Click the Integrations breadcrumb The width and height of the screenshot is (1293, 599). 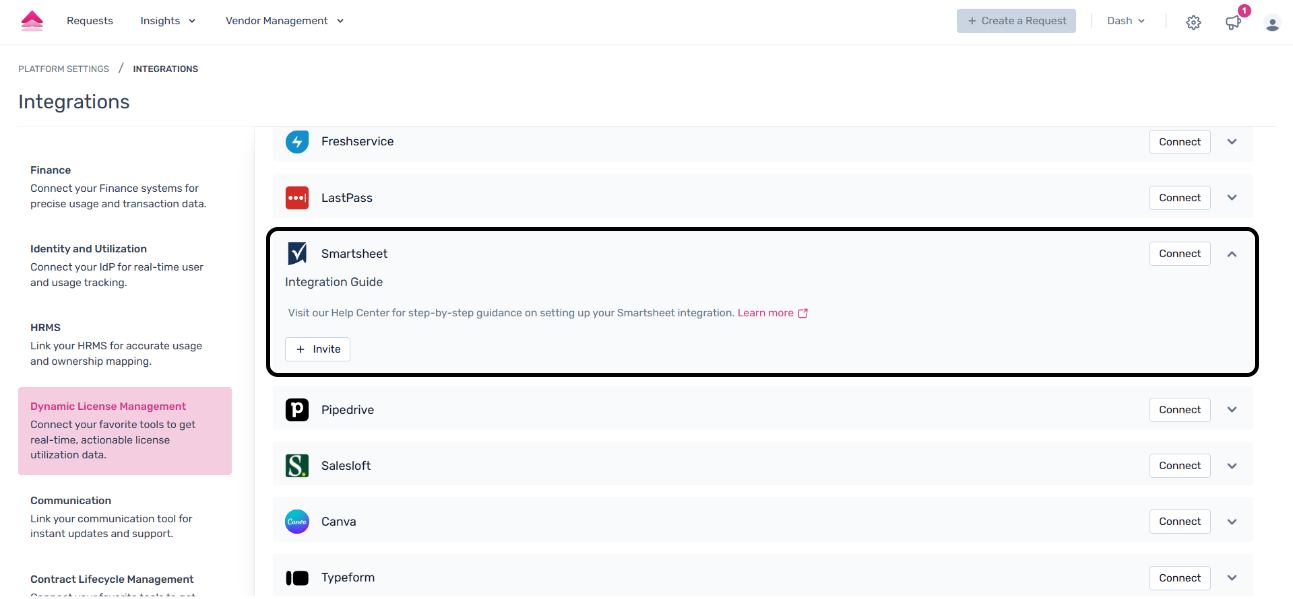click(x=165, y=69)
